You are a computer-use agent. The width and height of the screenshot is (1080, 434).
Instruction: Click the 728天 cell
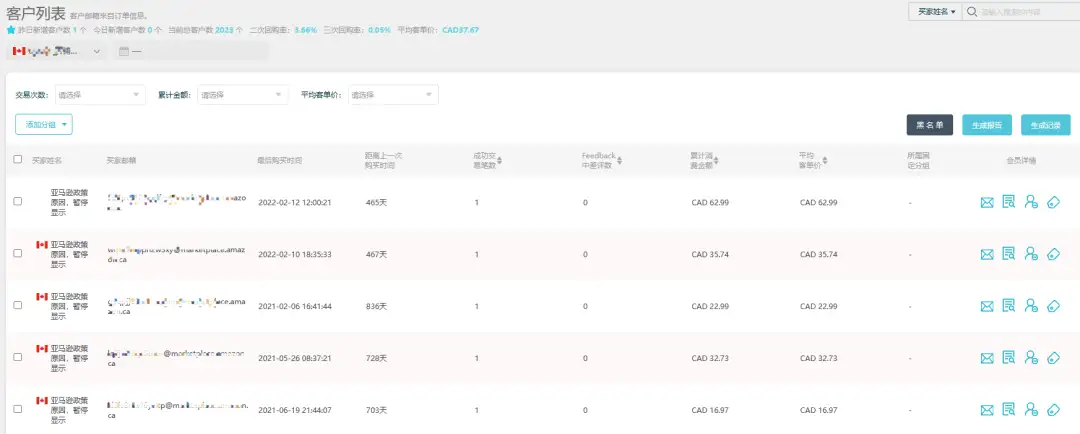376,358
